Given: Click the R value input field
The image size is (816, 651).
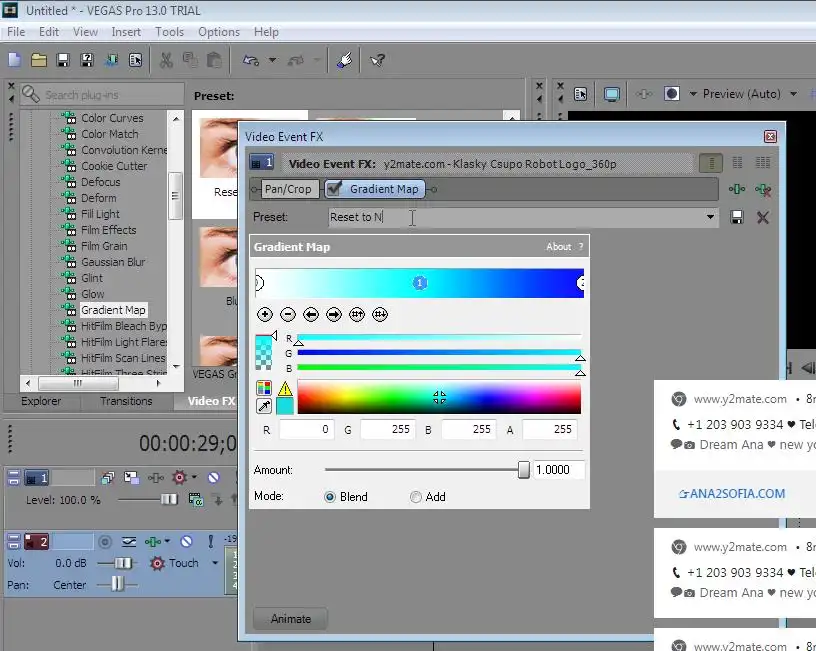Looking at the screenshot, I should point(306,429).
